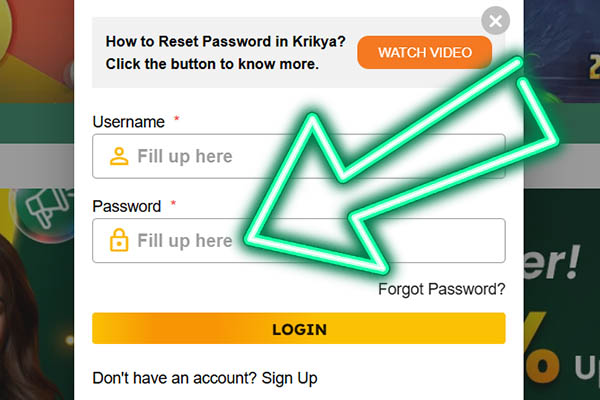This screenshot has height=400, width=600.
Task: Click the Password field label
Action: 126,207
